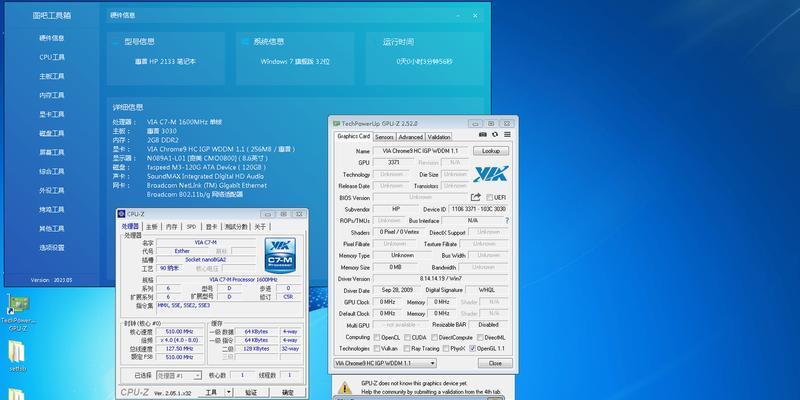Click the GPU-Z title bar app icon
This screenshot has height=400, width=800.
click(x=336, y=123)
